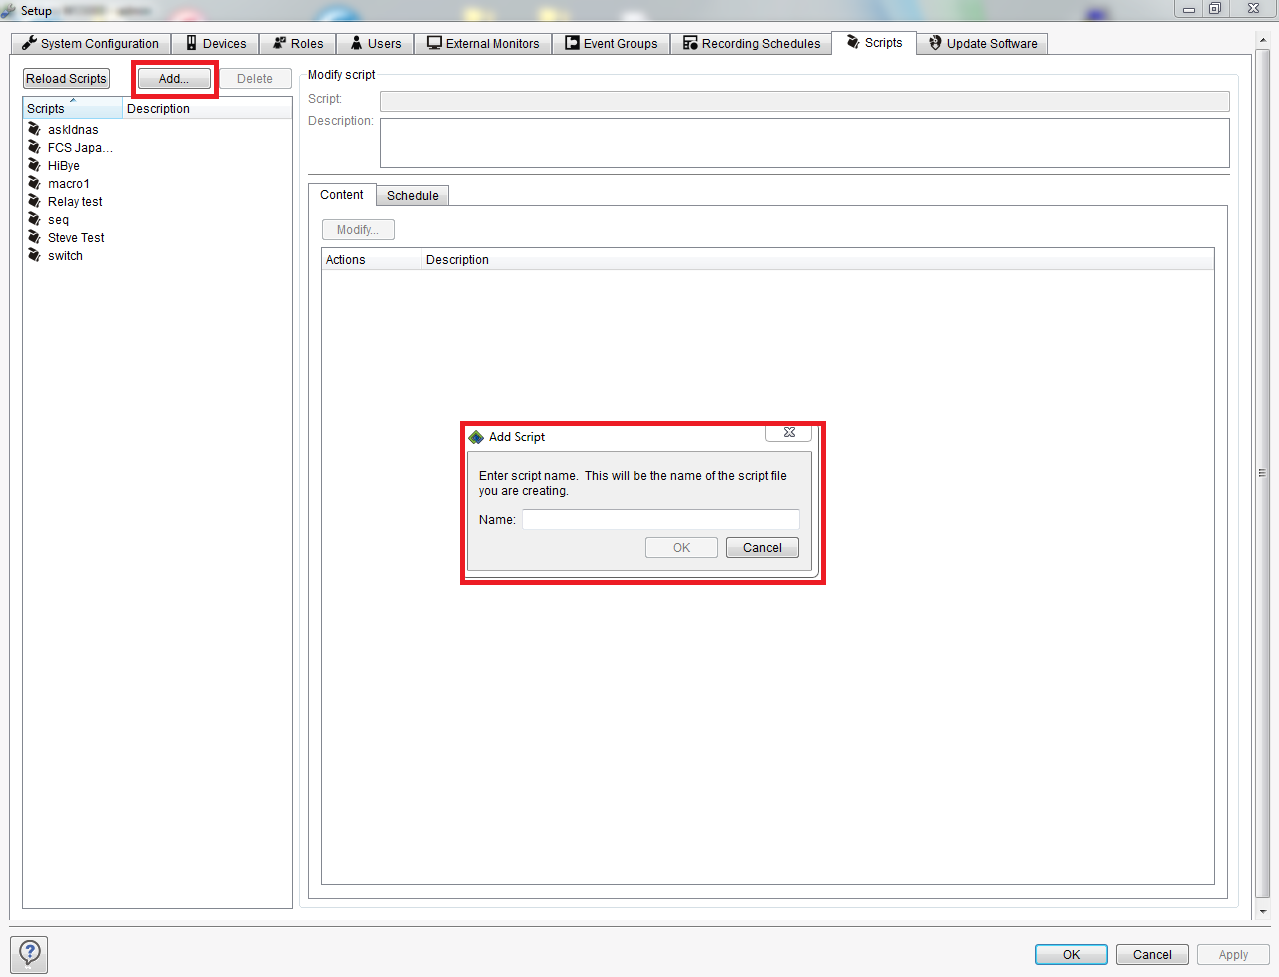Viewport: 1279px width, 977px height.
Task: Click the diamond icon in Add Script dialog
Action: coord(476,436)
